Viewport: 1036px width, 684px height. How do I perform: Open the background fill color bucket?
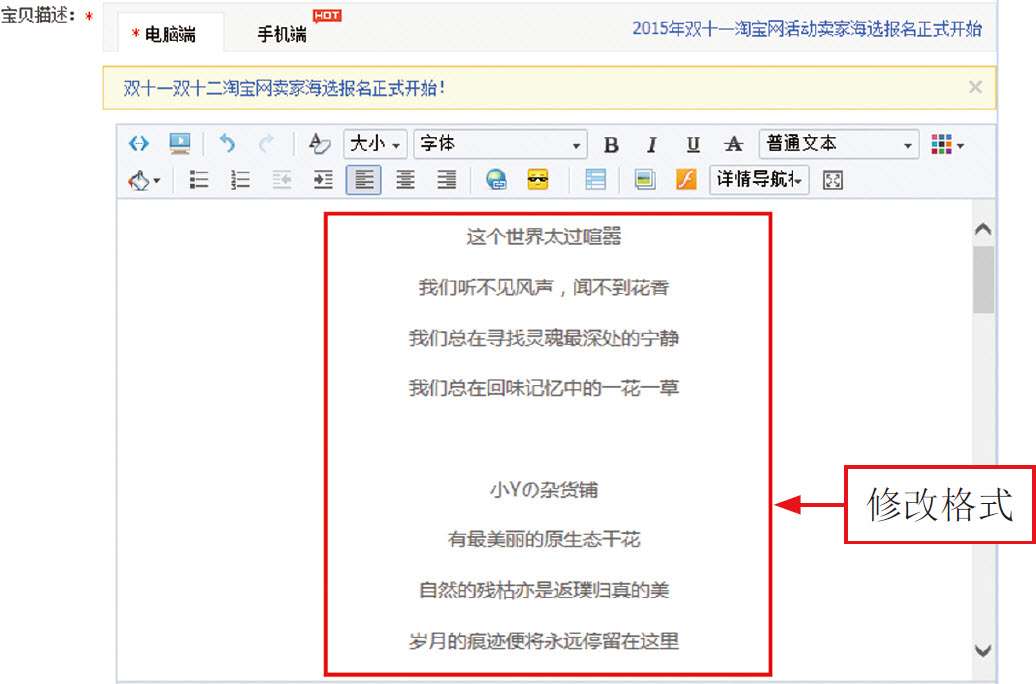[x=143, y=180]
